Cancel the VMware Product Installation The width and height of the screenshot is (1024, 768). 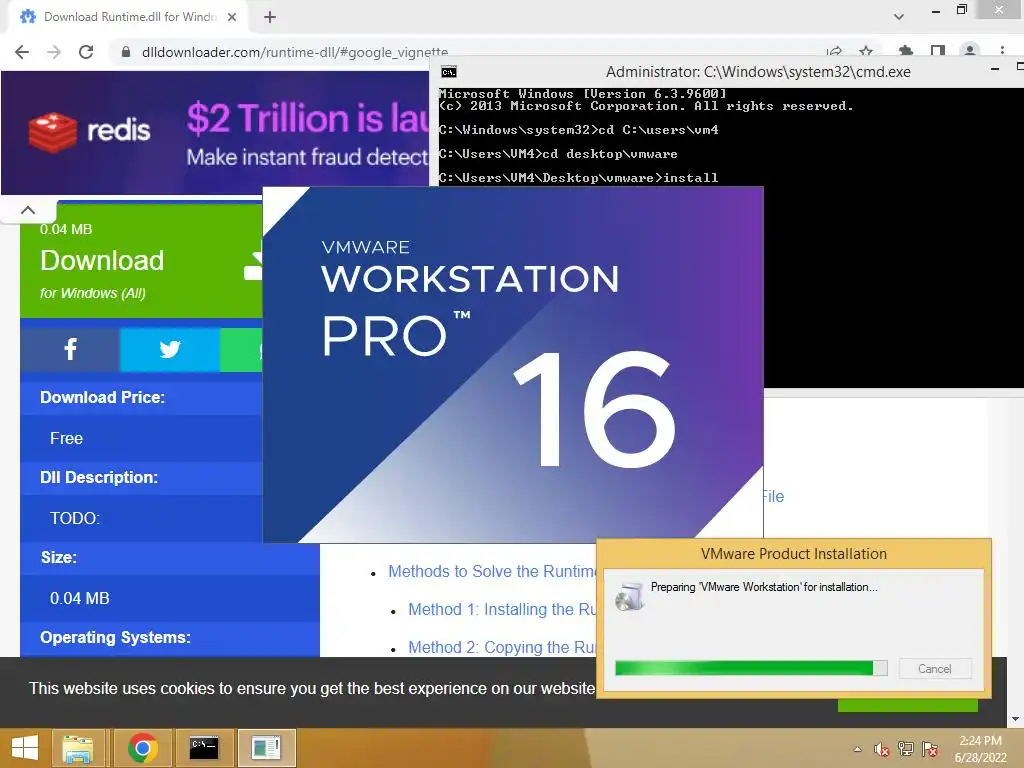click(935, 669)
